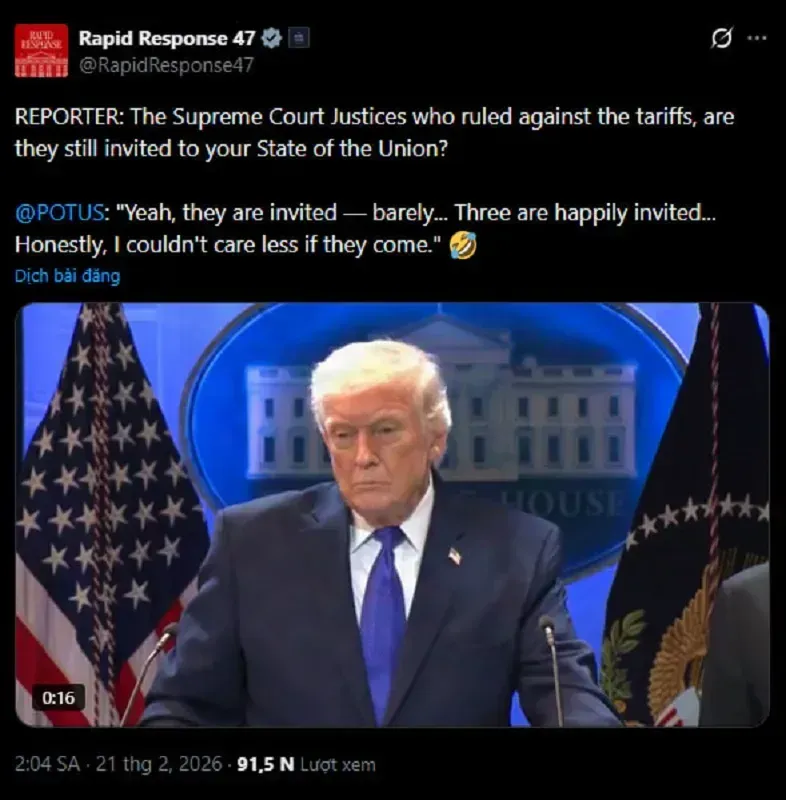
Task: Open the Rapid Response 47 profile avatar
Action: coord(41,51)
